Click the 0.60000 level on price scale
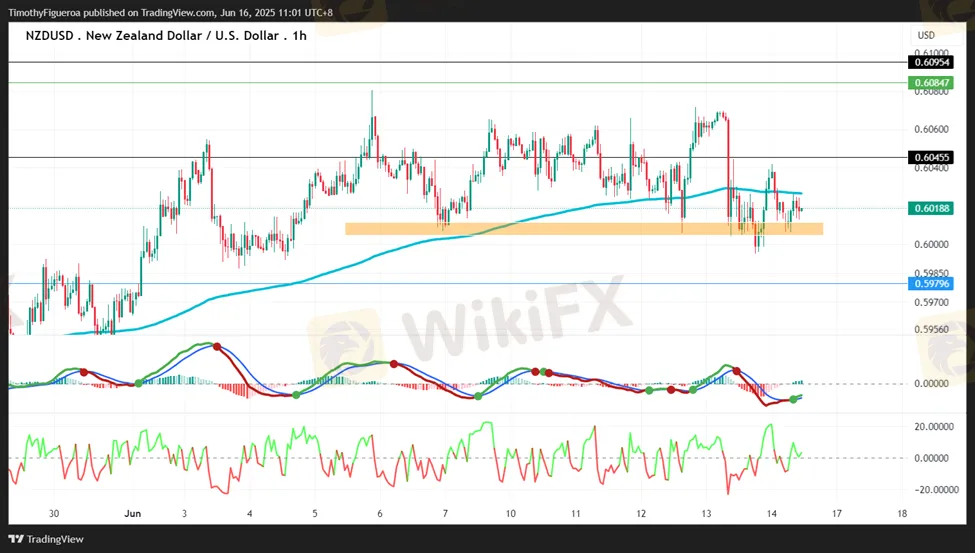The width and height of the screenshot is (975, 553). [x=931, y=244]
